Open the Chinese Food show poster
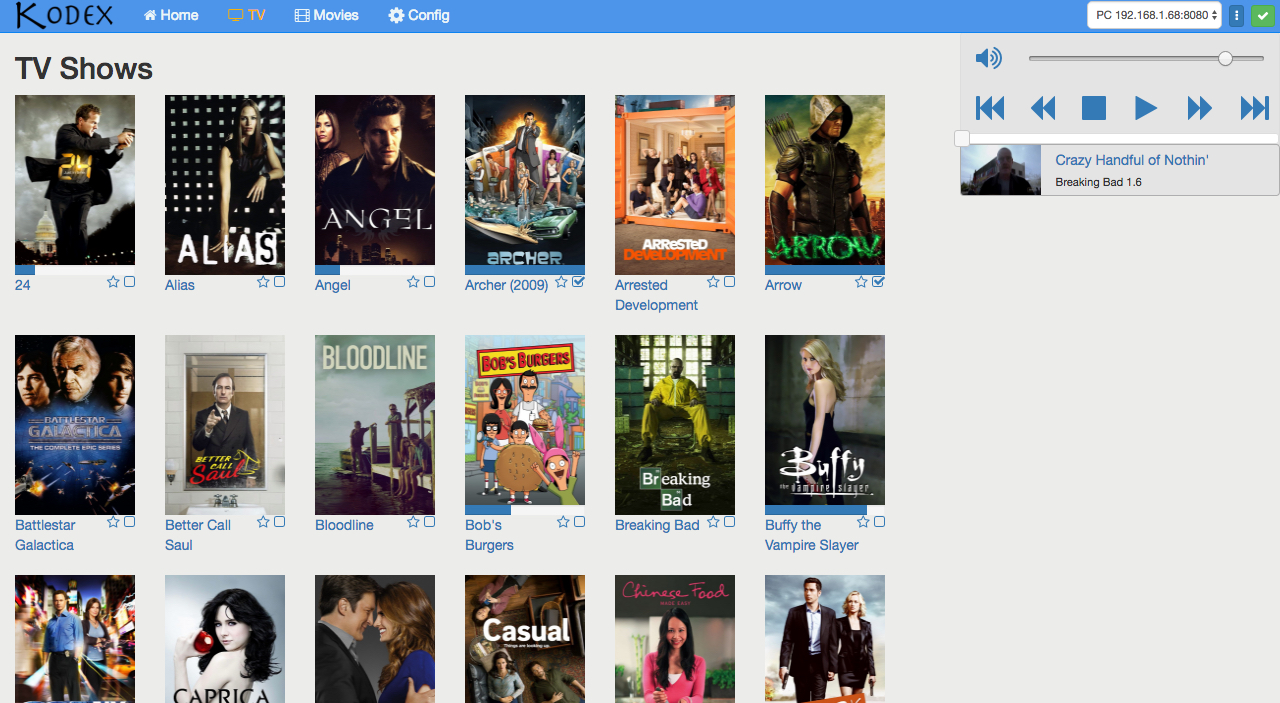Image resolution: width=1280 pixels, height=703 pixels. [x=675, y=639]
